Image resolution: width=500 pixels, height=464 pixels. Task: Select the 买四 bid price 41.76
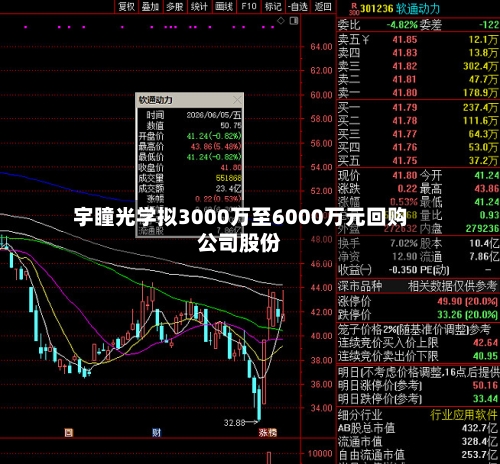click(x=405, y=147)
